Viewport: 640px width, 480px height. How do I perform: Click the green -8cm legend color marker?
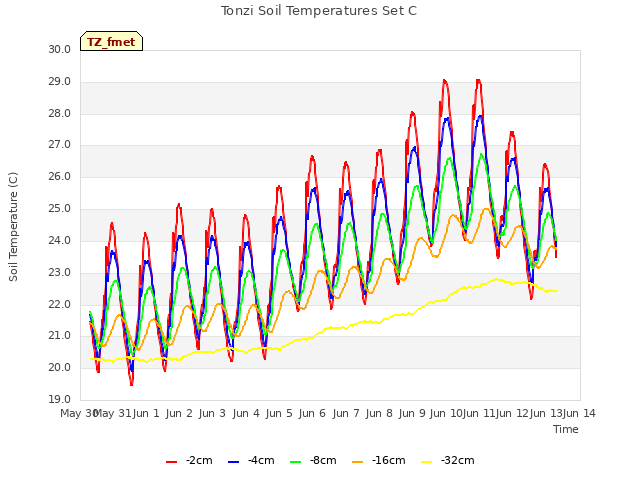(x=296, y=462)
